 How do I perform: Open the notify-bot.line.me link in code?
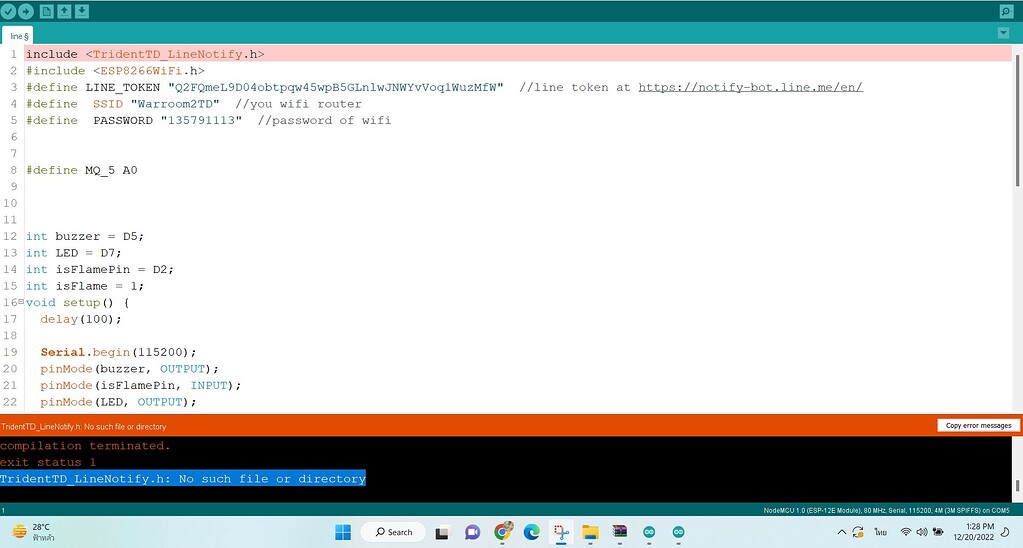(750, 87)
